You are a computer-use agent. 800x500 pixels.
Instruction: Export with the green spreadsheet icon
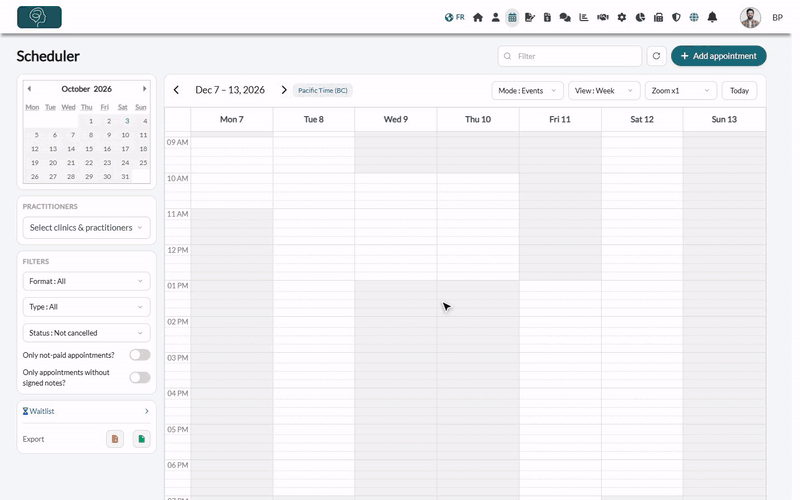[x=142, y=439]
